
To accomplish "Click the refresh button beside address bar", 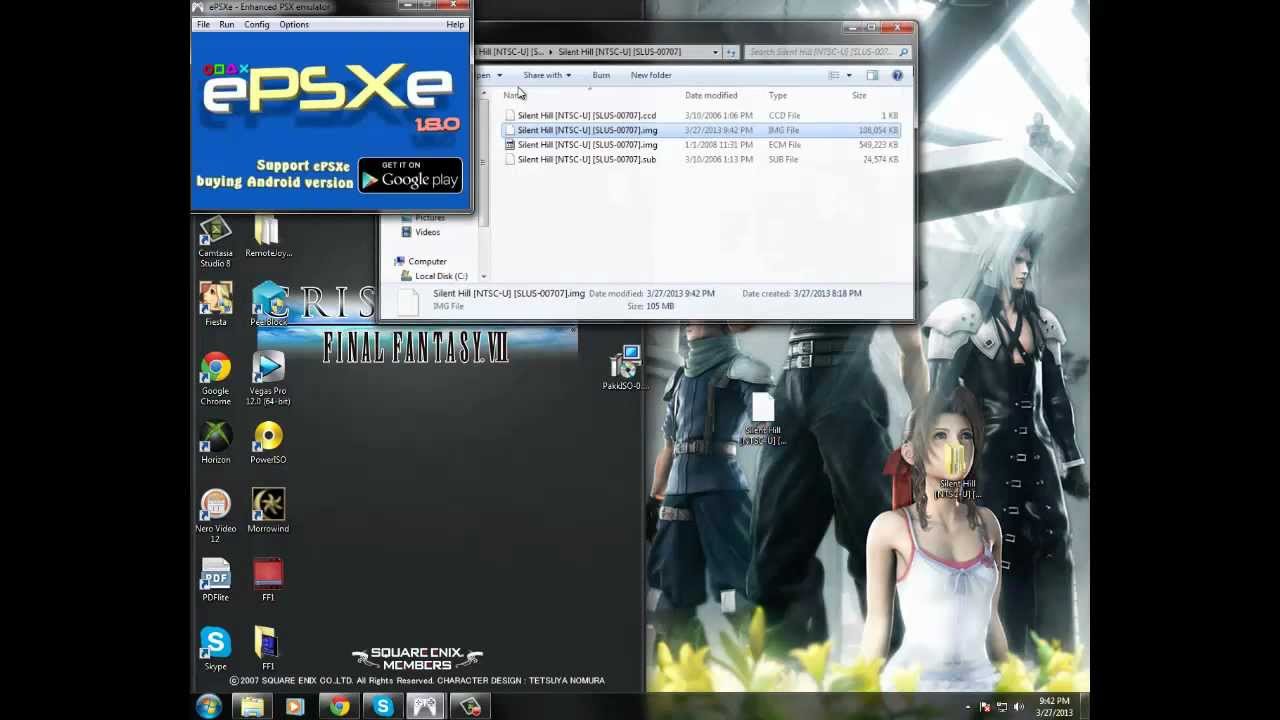I will [731, 52].
